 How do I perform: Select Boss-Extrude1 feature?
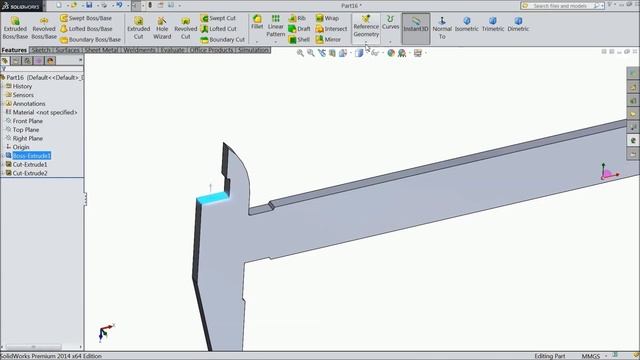click(x=28, y=156)
